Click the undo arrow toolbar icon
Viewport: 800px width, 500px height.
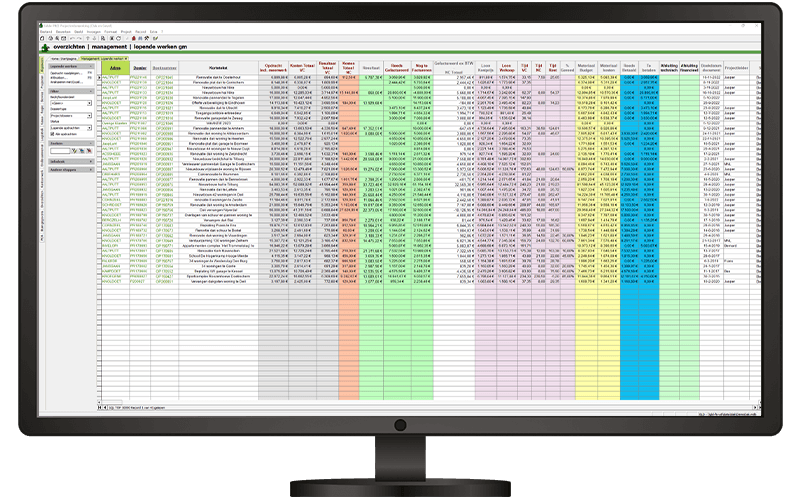[x=72, y=38]
